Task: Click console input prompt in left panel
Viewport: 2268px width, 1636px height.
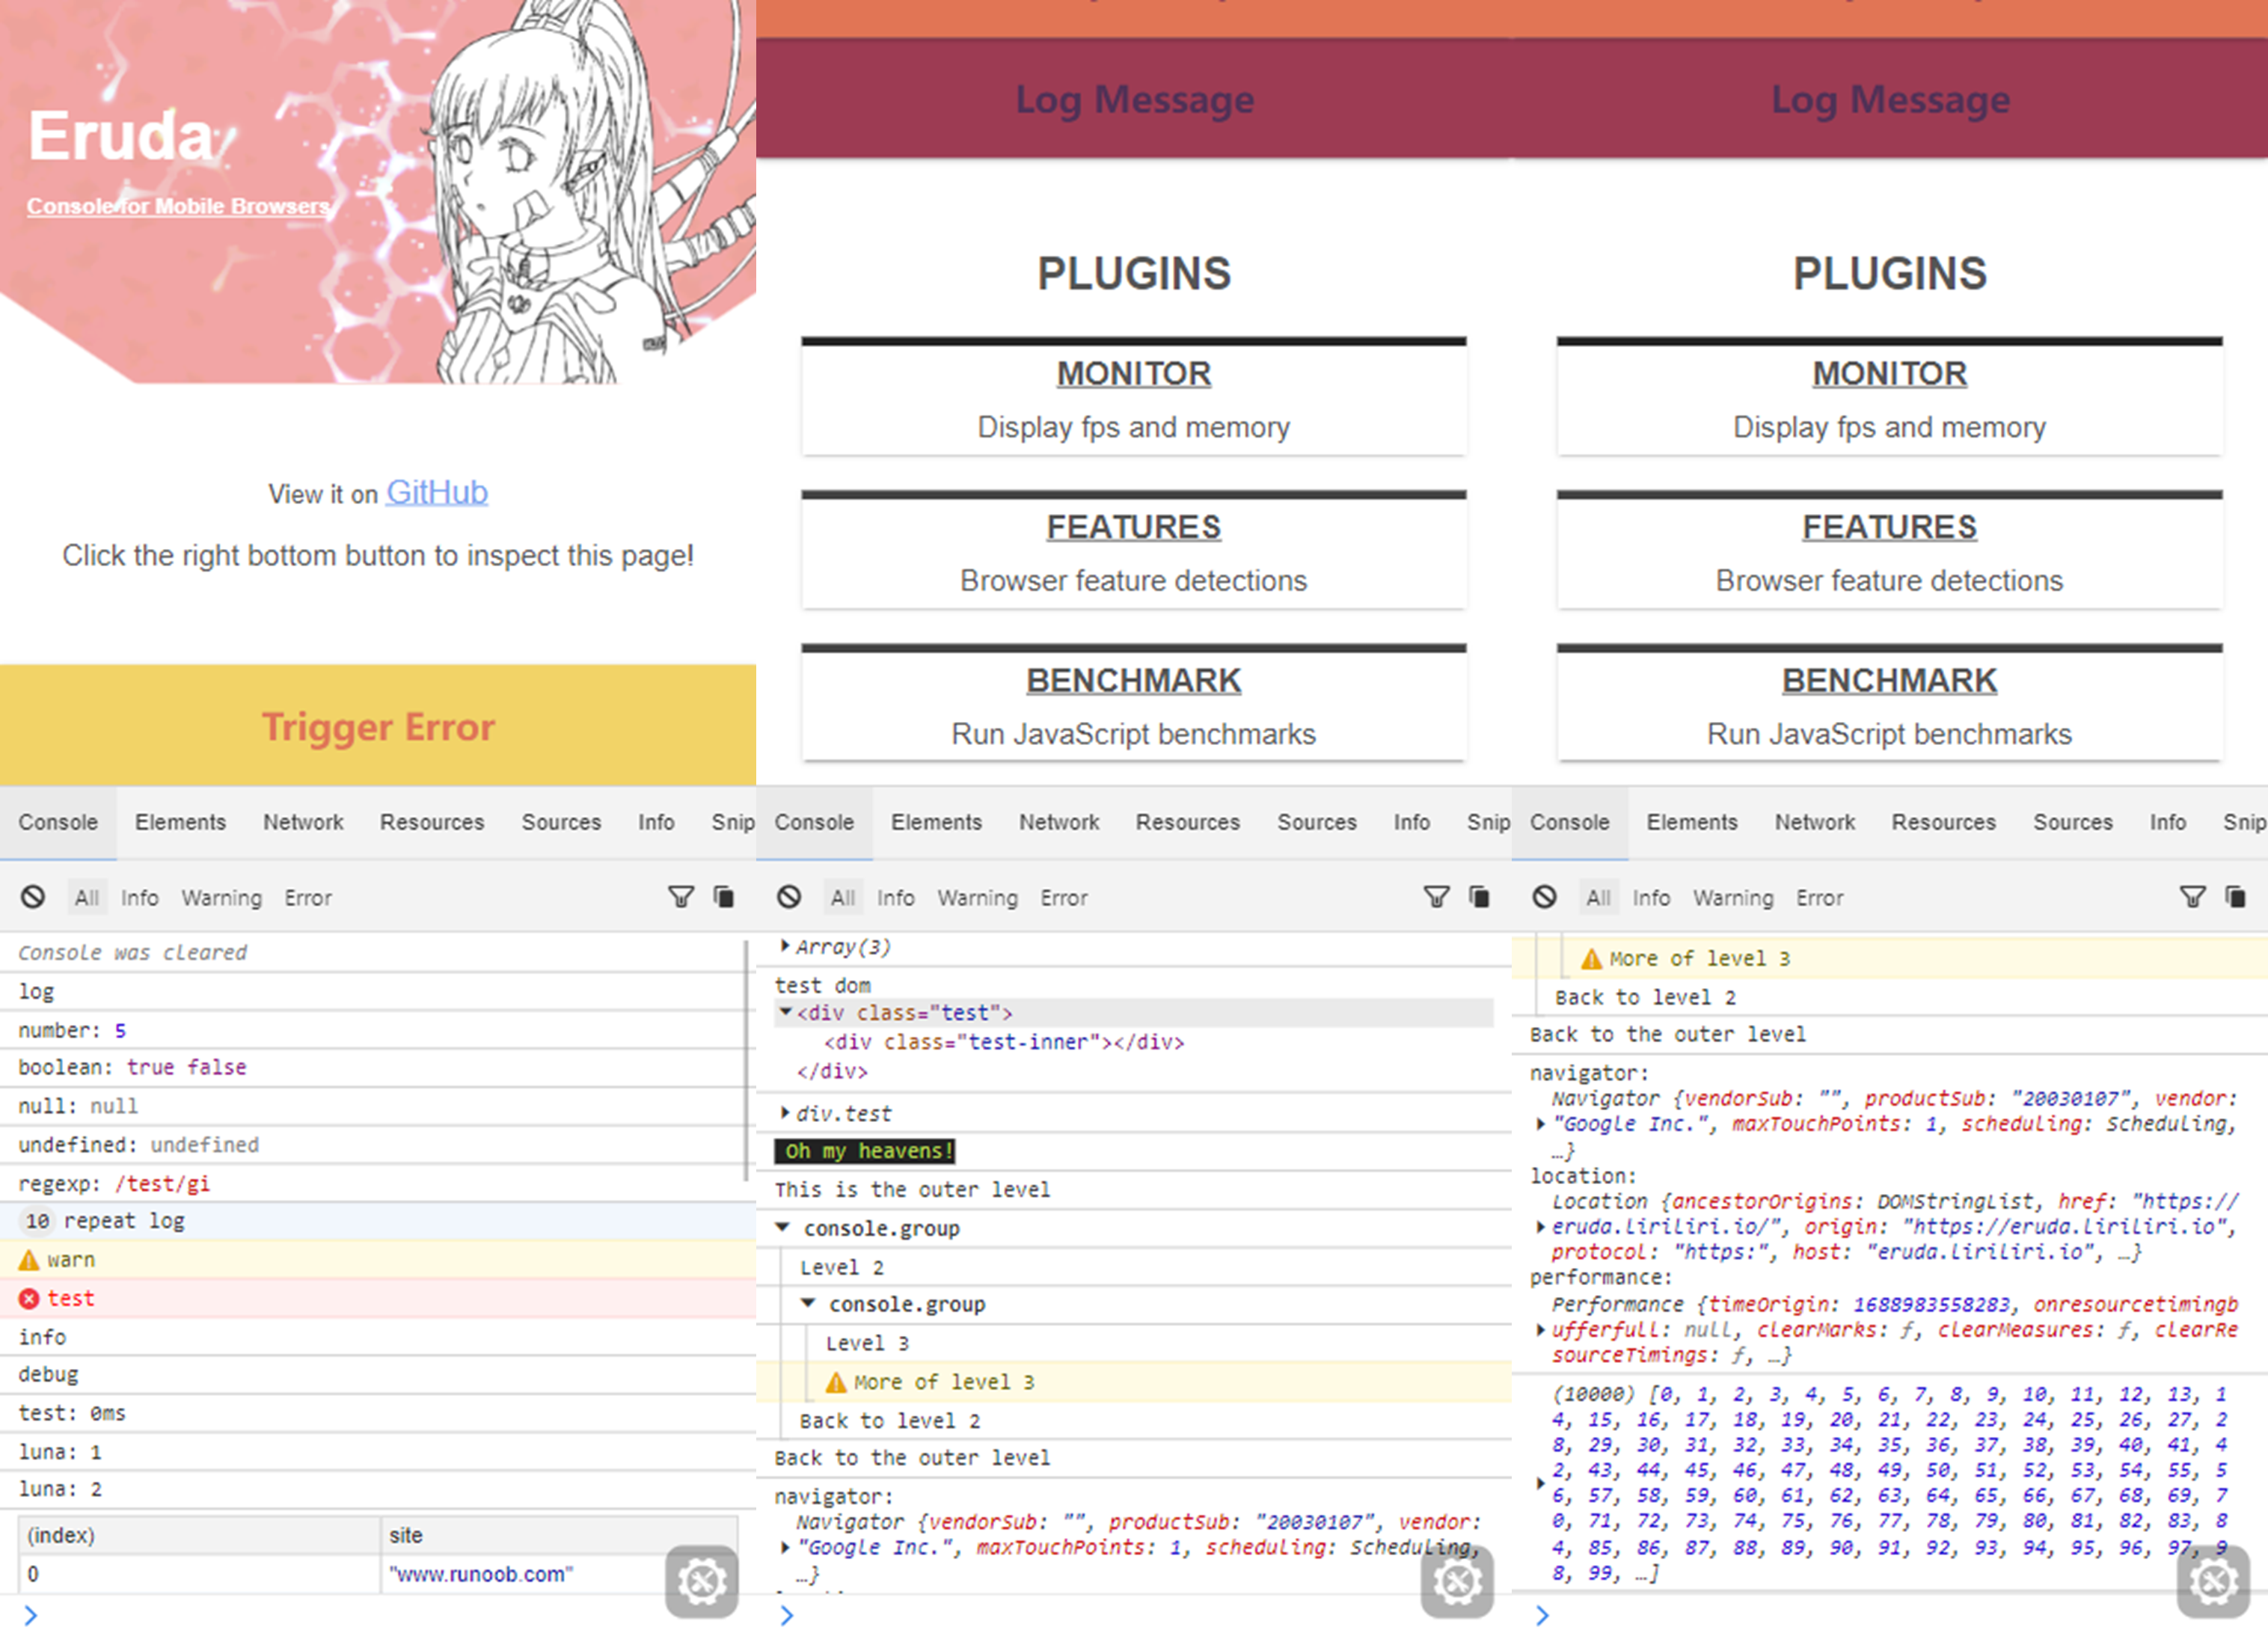Action: (x=378, y=1615)
